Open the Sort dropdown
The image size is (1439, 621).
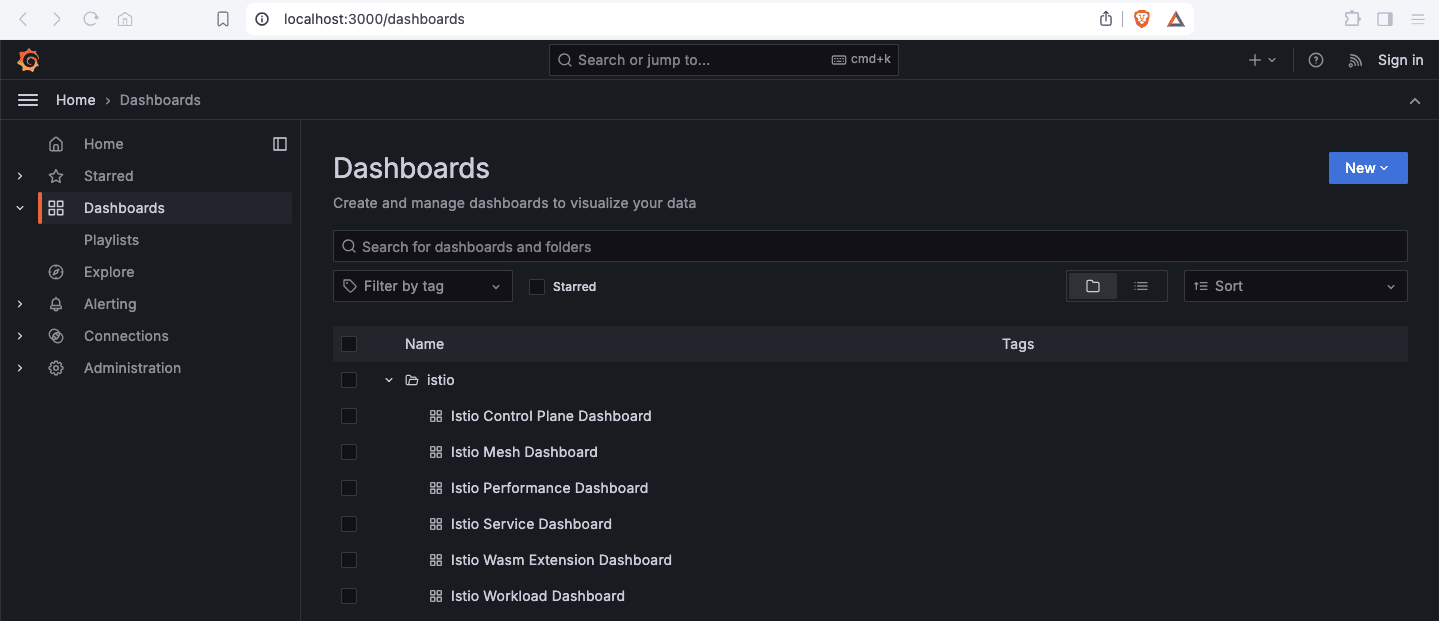[x=1296, y=286]
